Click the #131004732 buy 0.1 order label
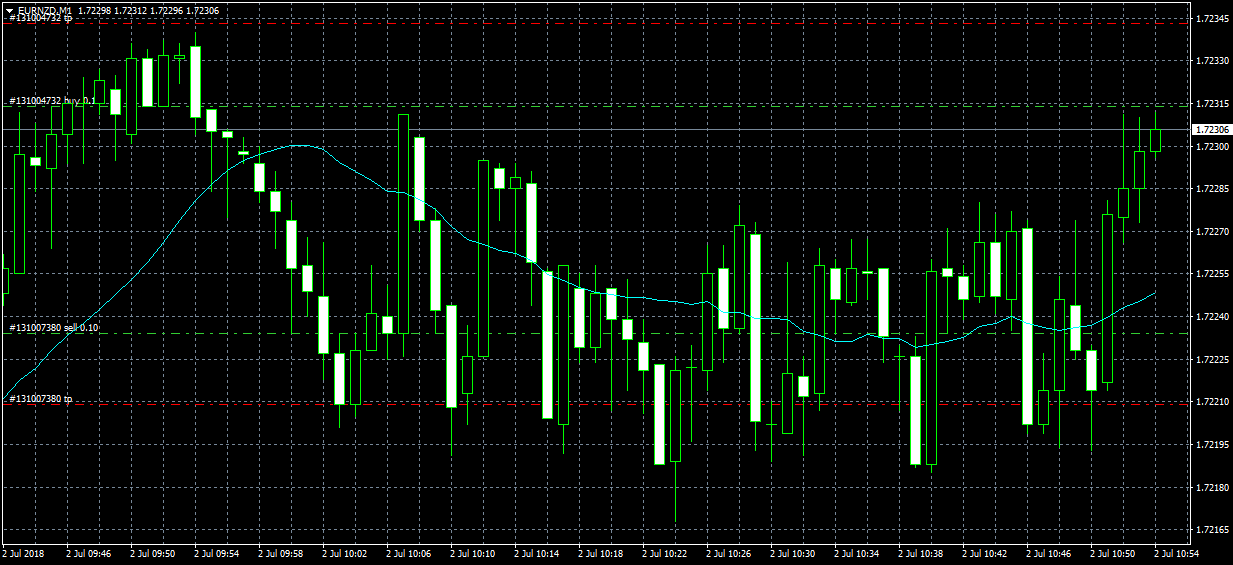Screen dimensions: 1233x565 [52, 101]
